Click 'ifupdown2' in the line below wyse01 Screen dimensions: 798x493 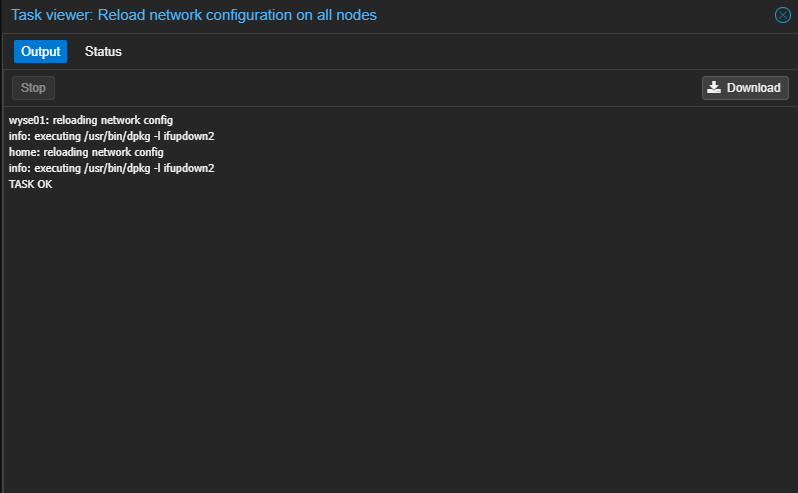coord(189,136)
